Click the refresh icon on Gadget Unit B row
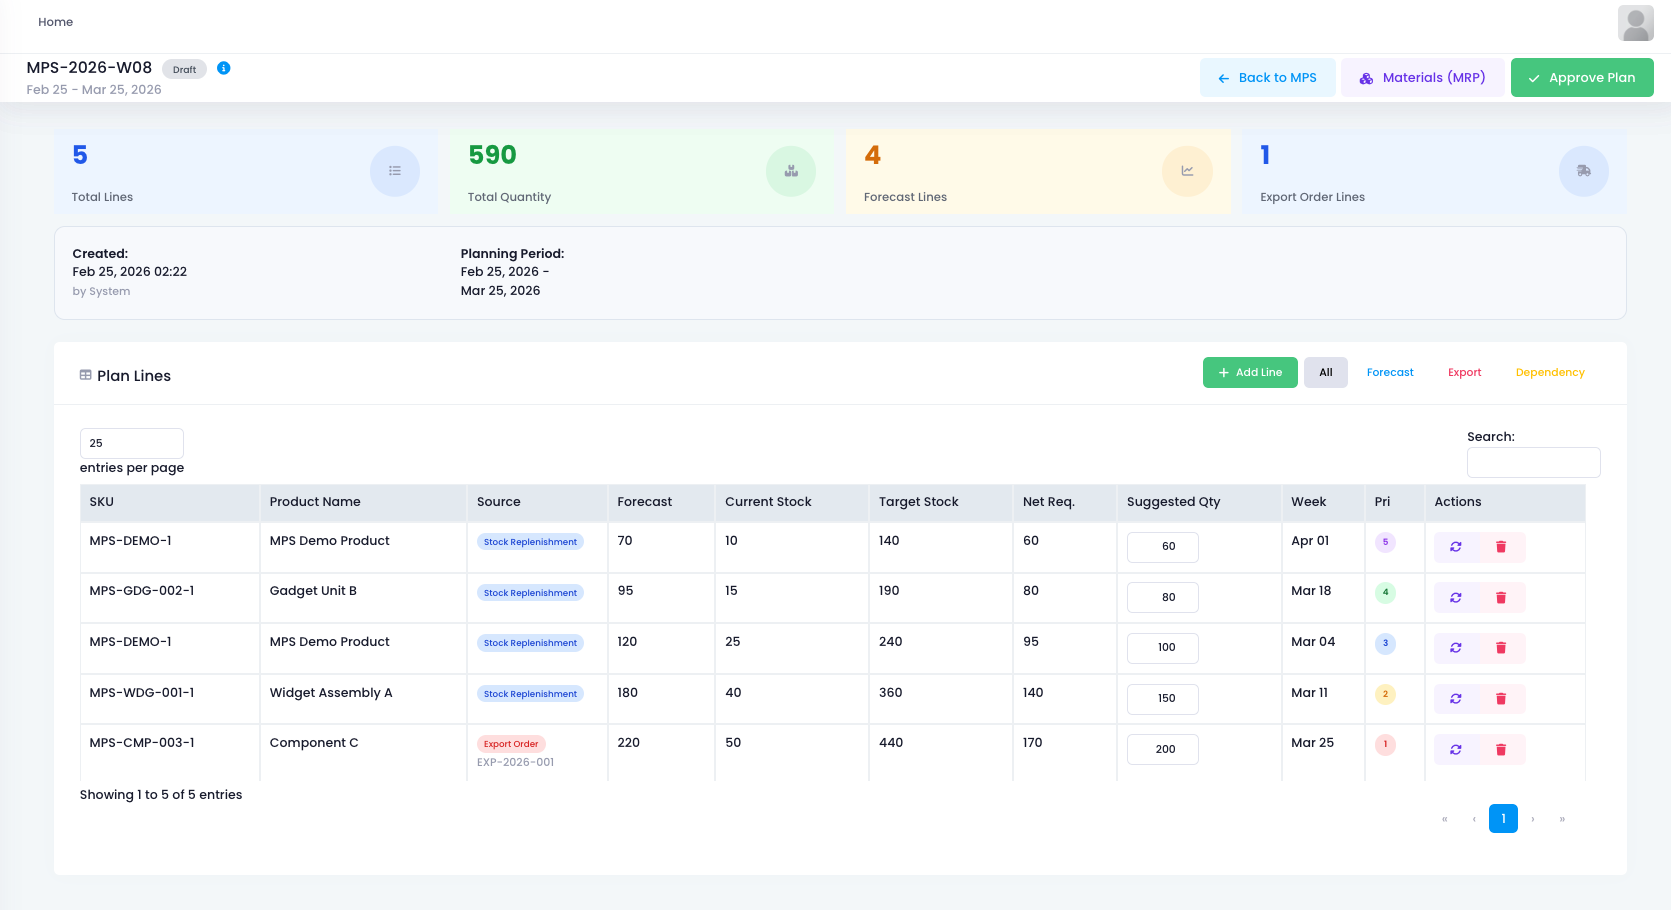The height and width of the screenshot is (910, 1671). coord(1456,597)
